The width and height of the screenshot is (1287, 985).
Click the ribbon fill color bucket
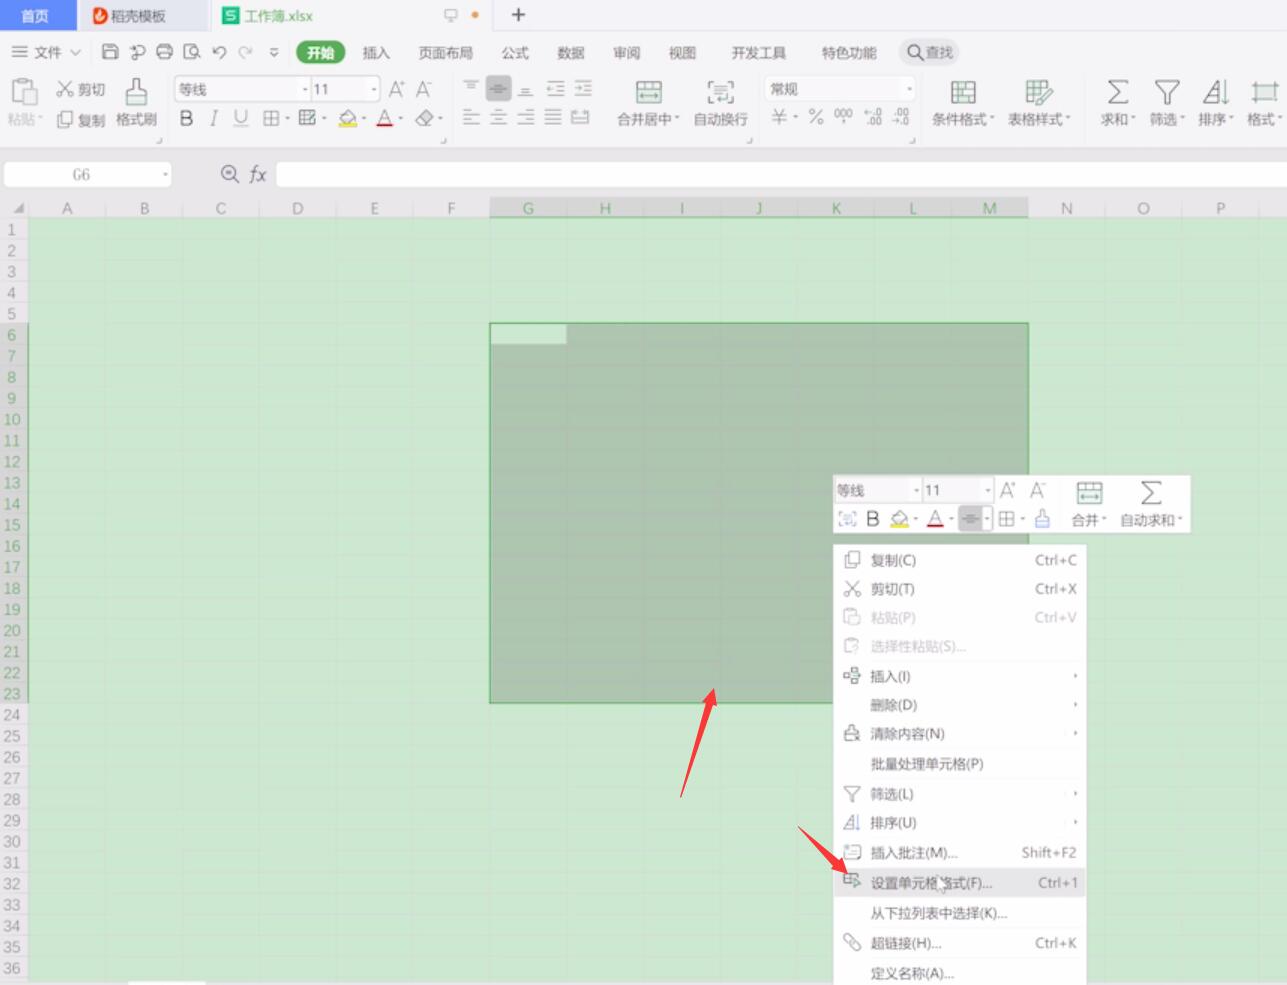(x=347, y=118)
